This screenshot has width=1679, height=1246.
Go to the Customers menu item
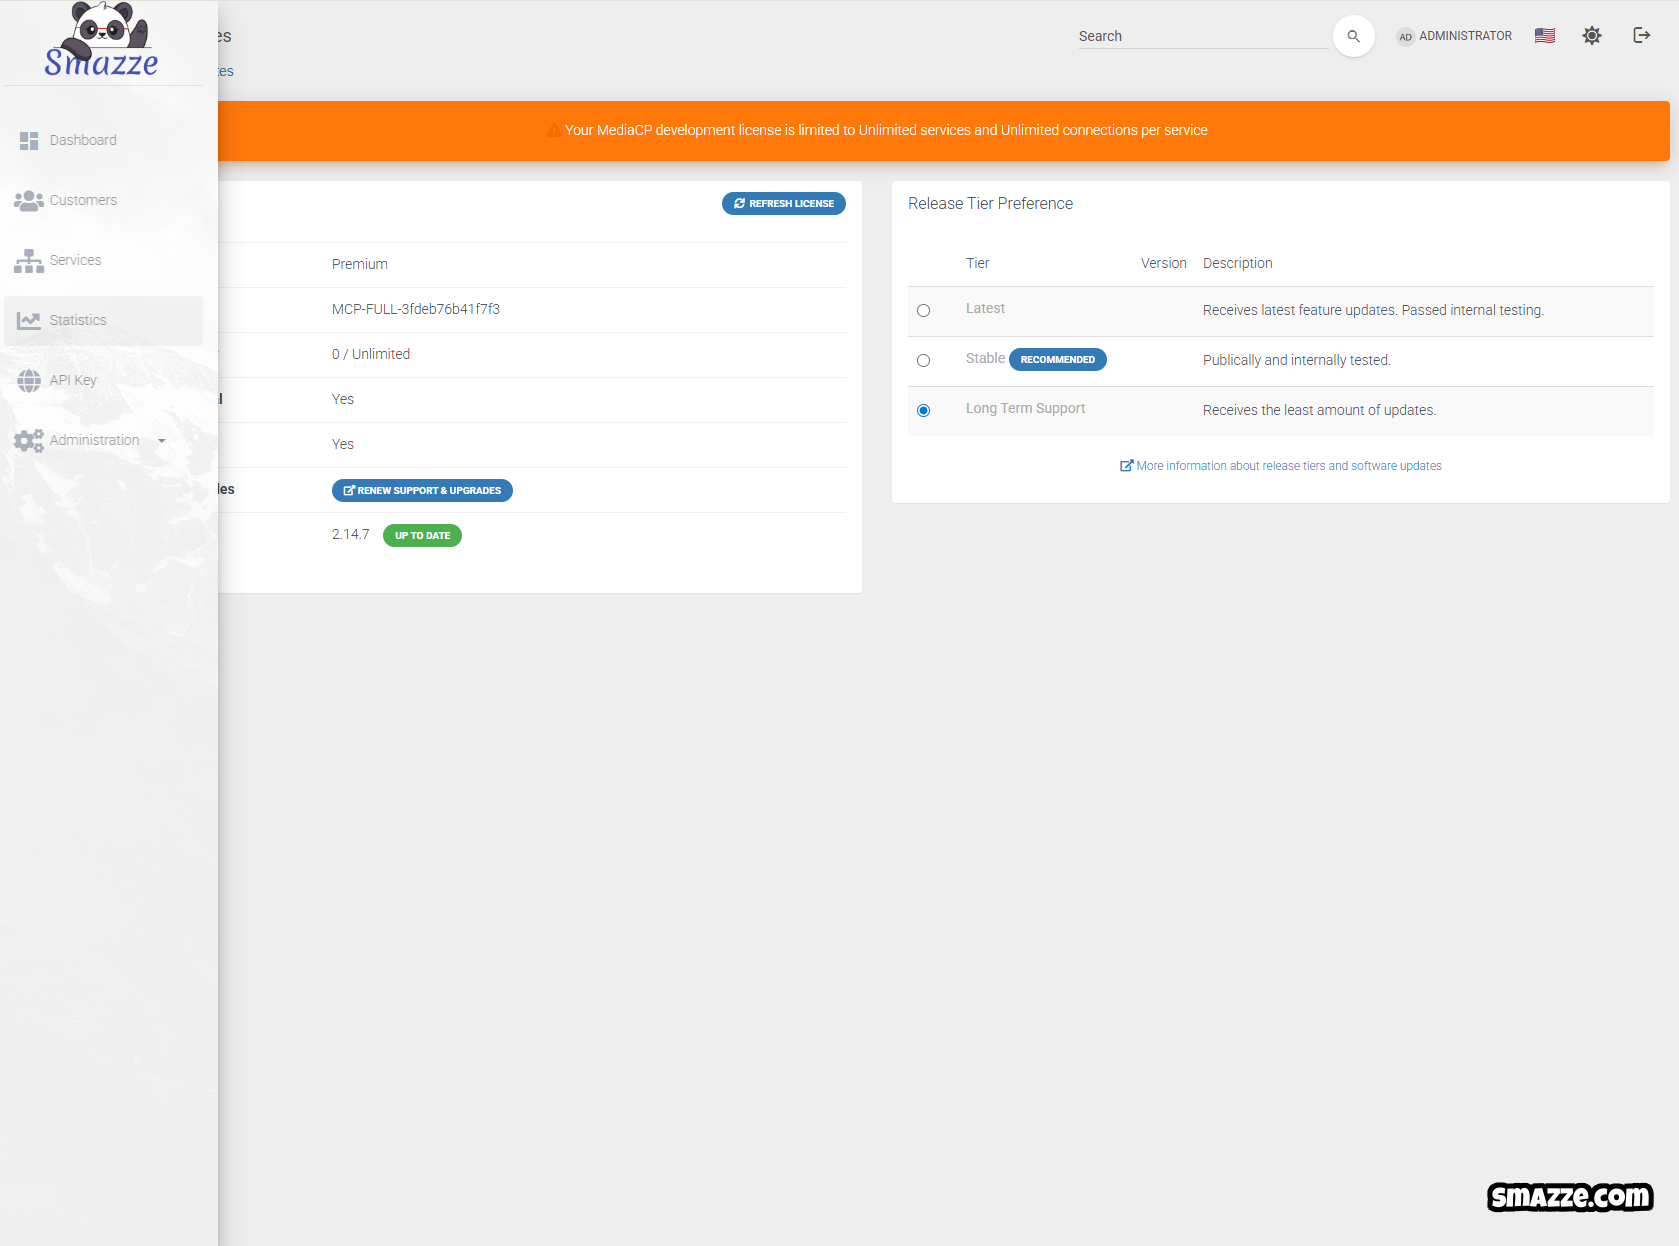pos(83,201)
